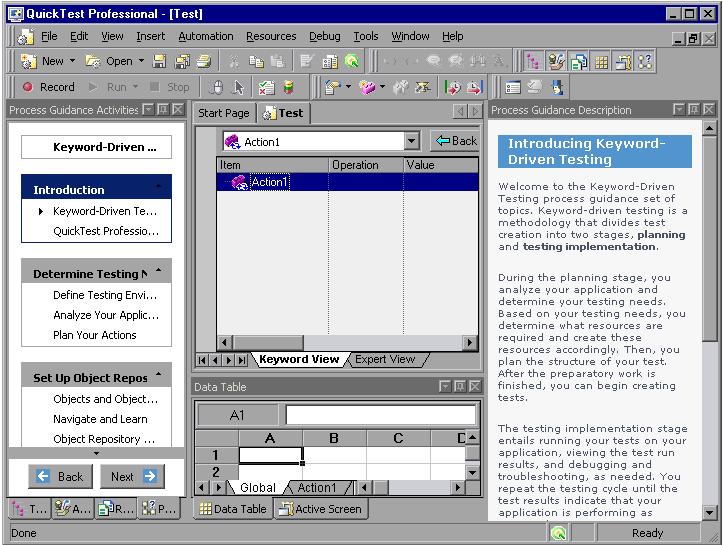The width and height of the screenshot is (723, 545).
Task: Switch to the Start Page tab
Action: [x=224, y=113]
